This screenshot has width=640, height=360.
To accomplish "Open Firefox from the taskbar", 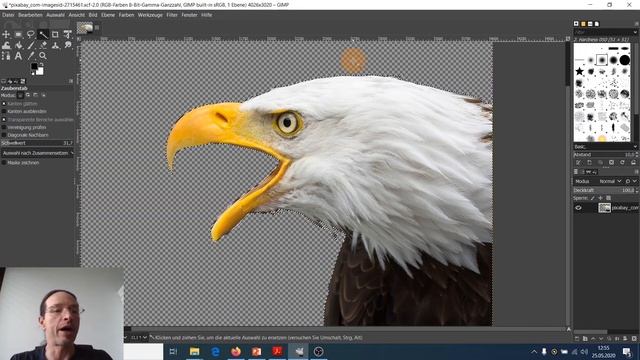I will click(x=236, y=351).
